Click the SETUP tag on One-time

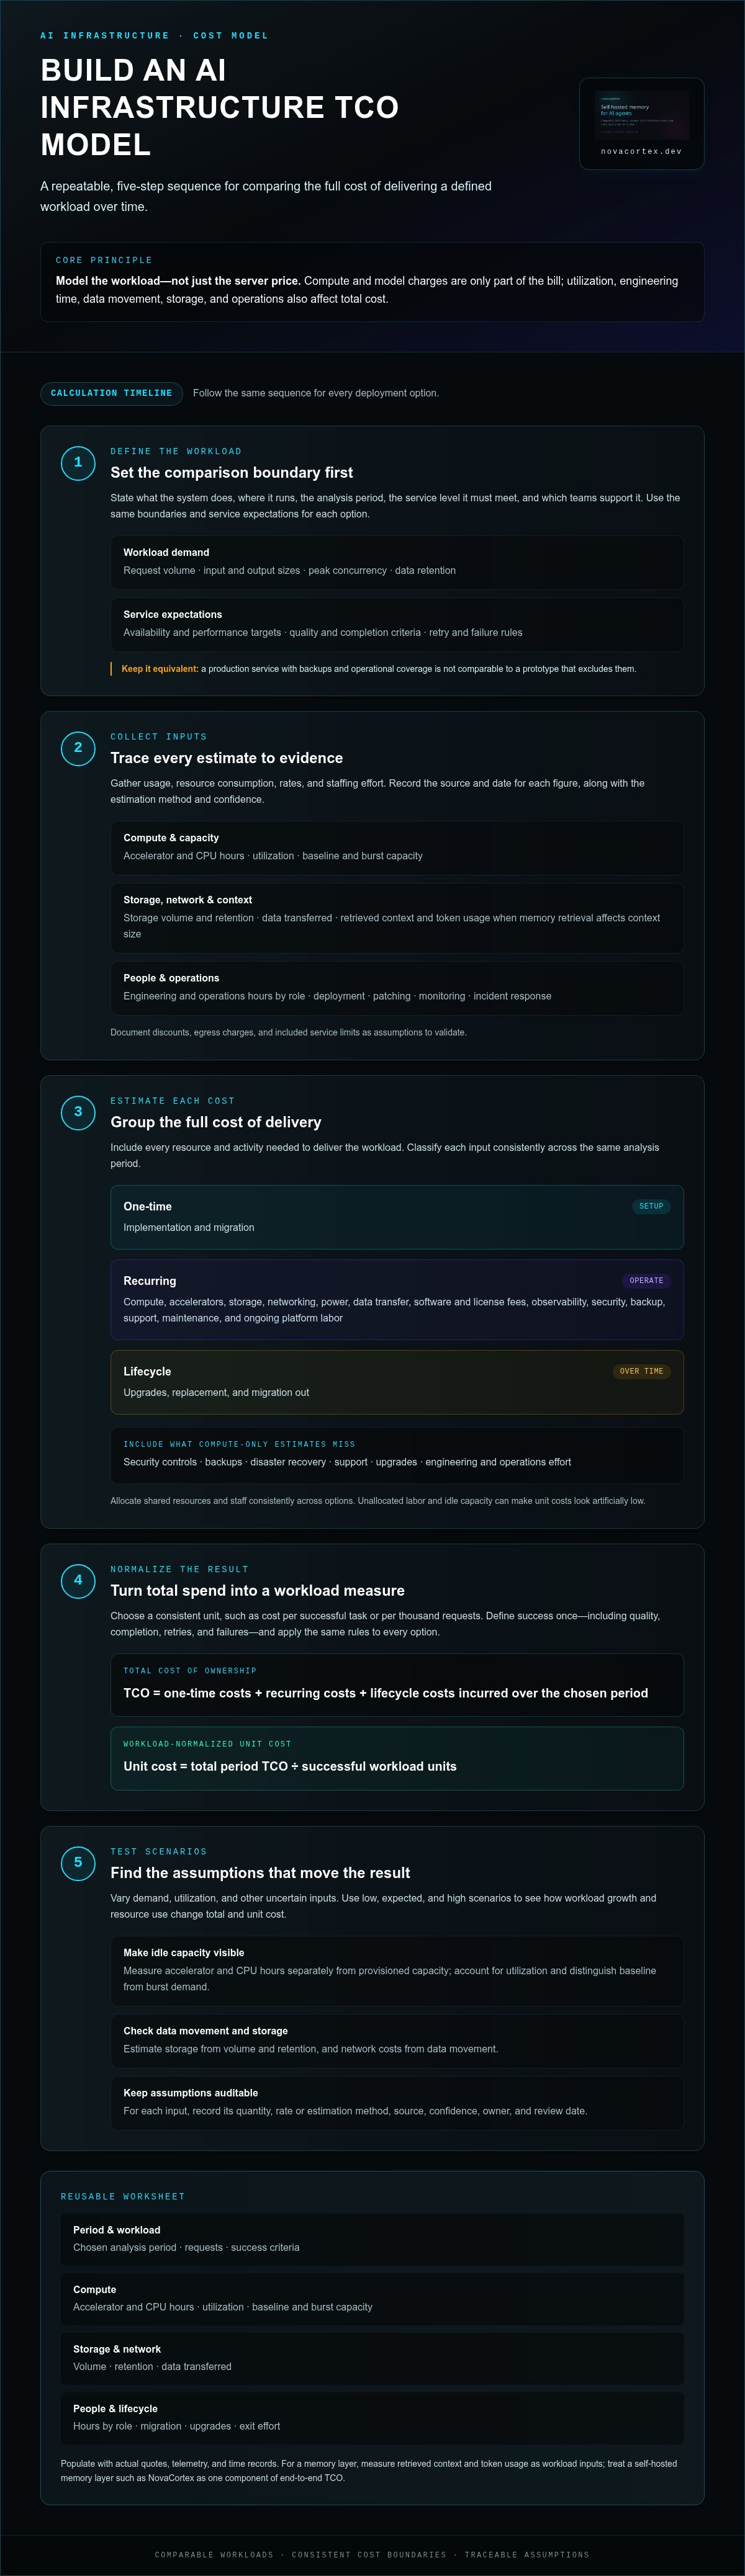coord(651,1206)
